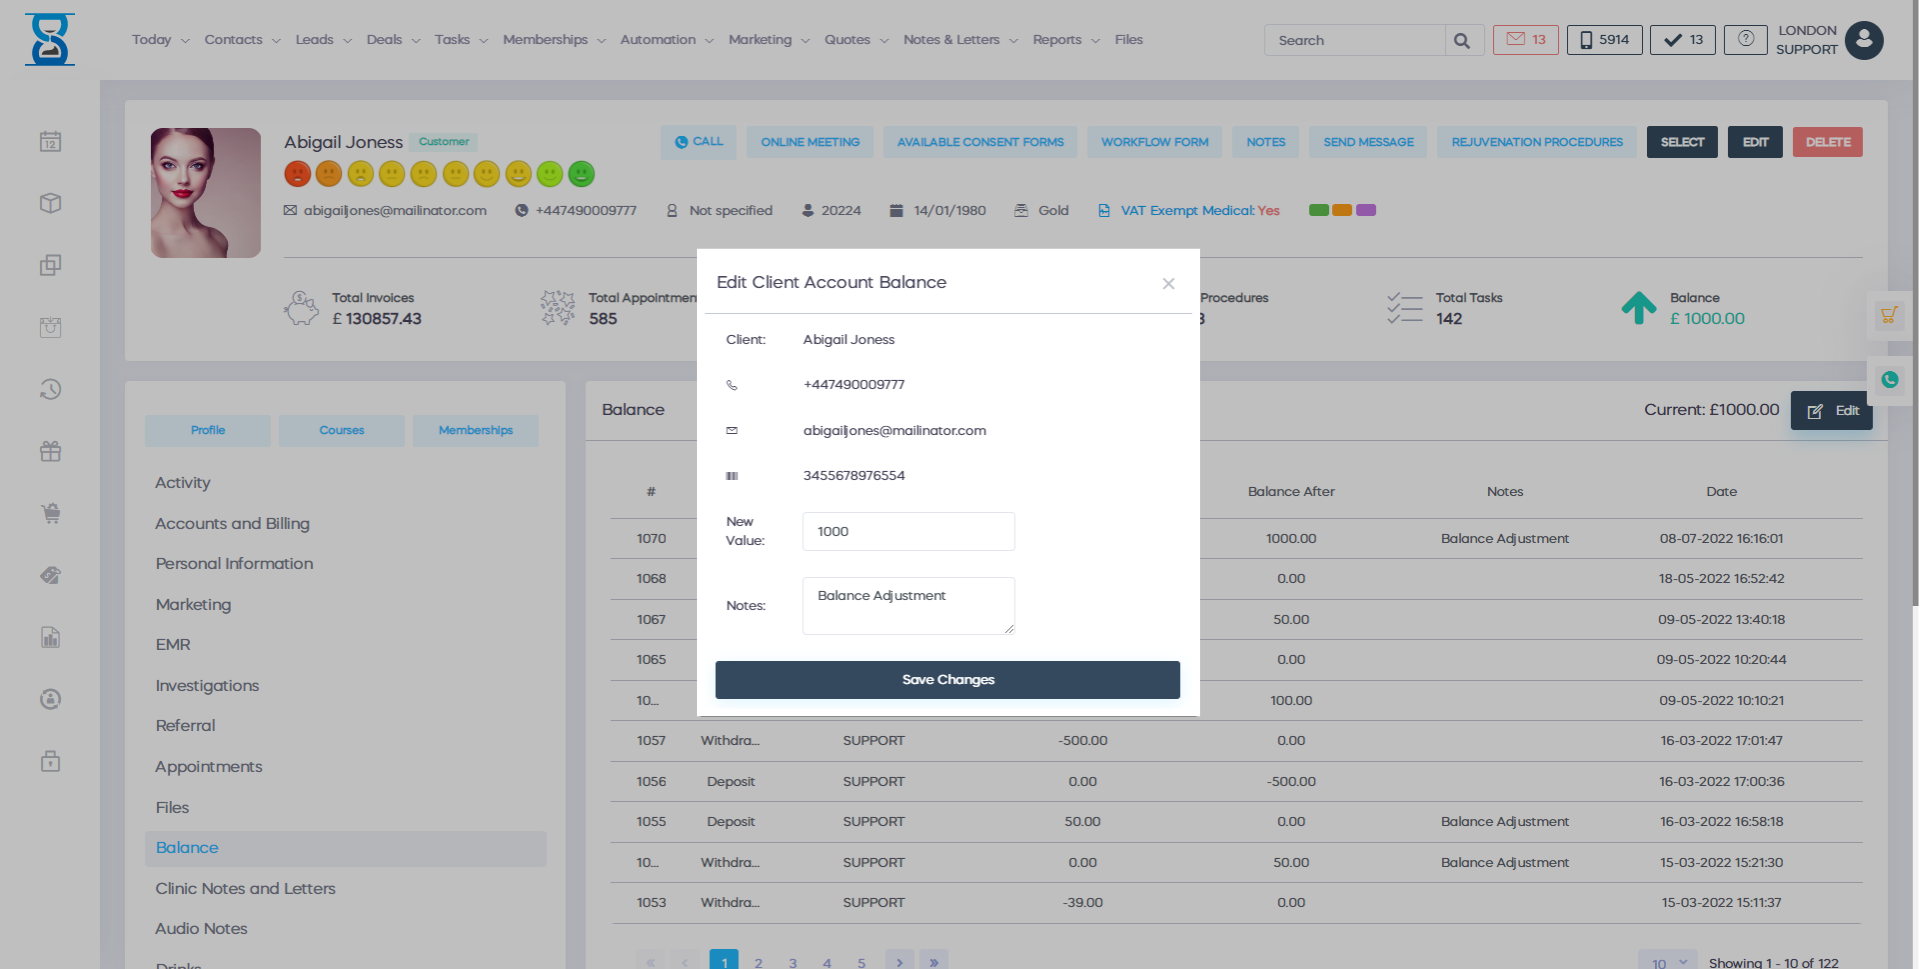Screen dimensions: 1920x969
Task: Click the help question mark icon
Action: coord(1745,39)
